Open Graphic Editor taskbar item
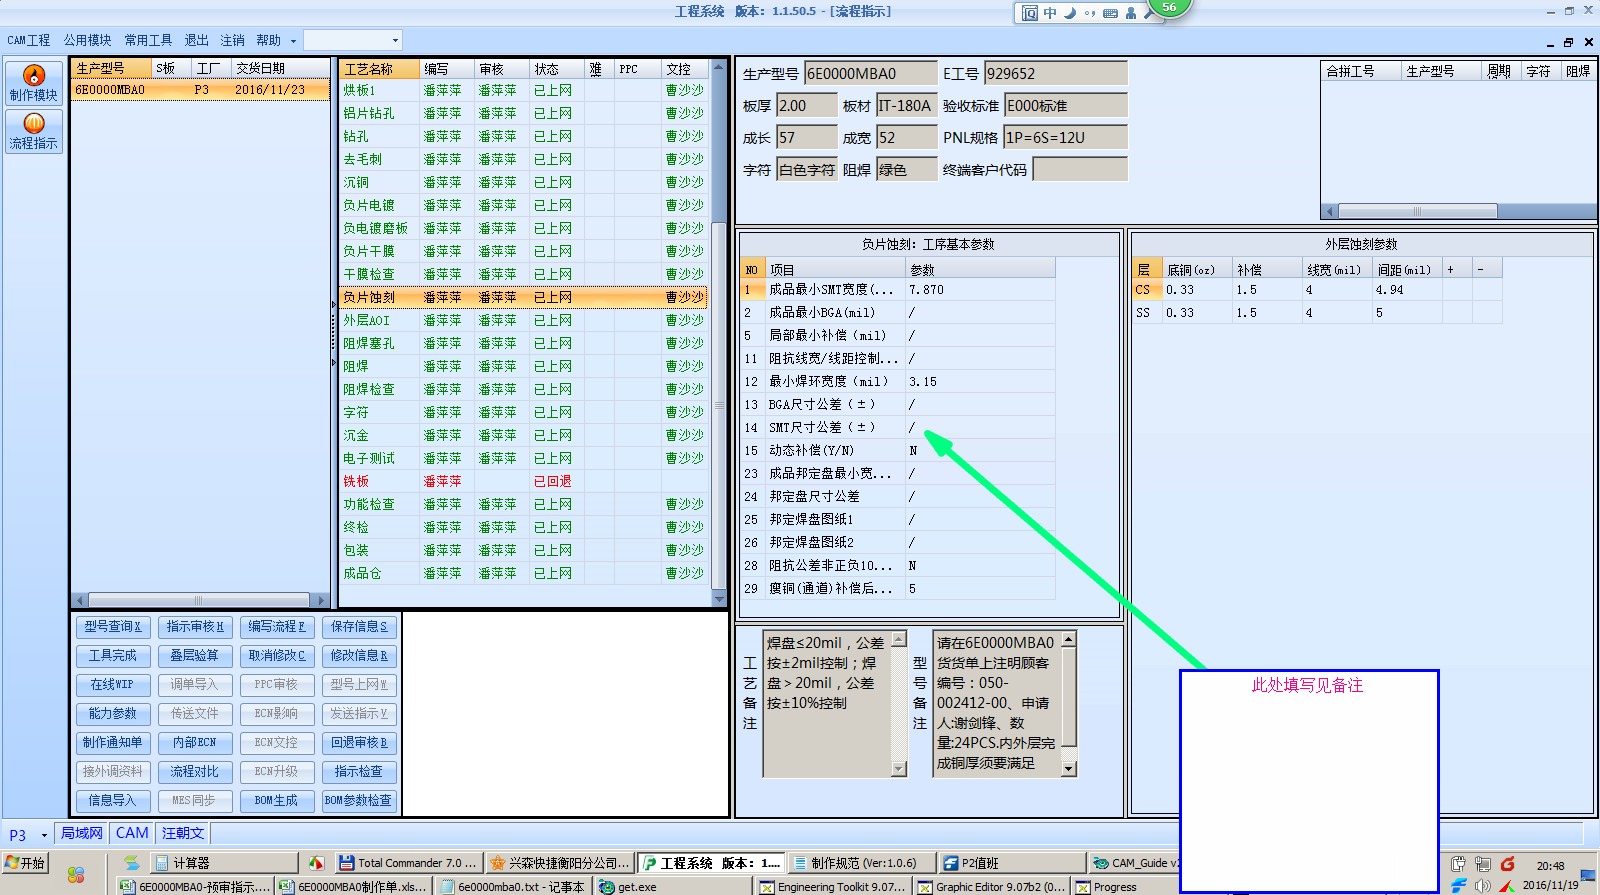The width and height of the screenshot is (1600, 895). pos(992,886)
